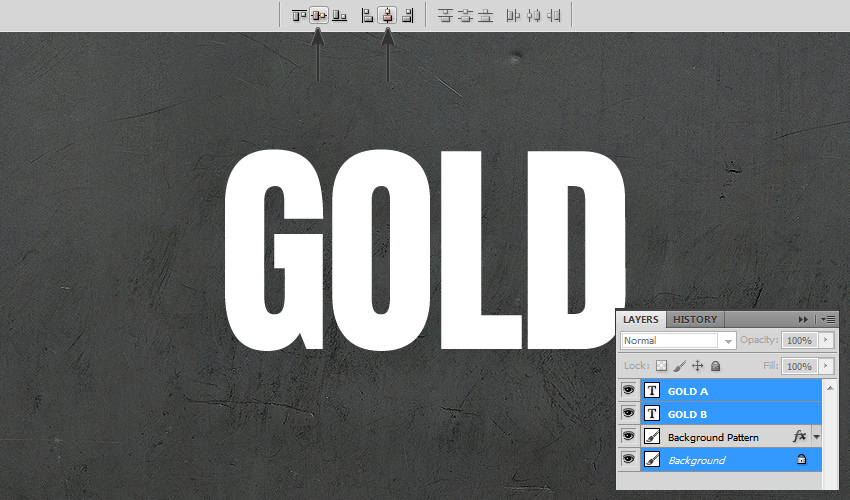
Task: Align horizontal centers of selected layers
Action: coord(387,16)
